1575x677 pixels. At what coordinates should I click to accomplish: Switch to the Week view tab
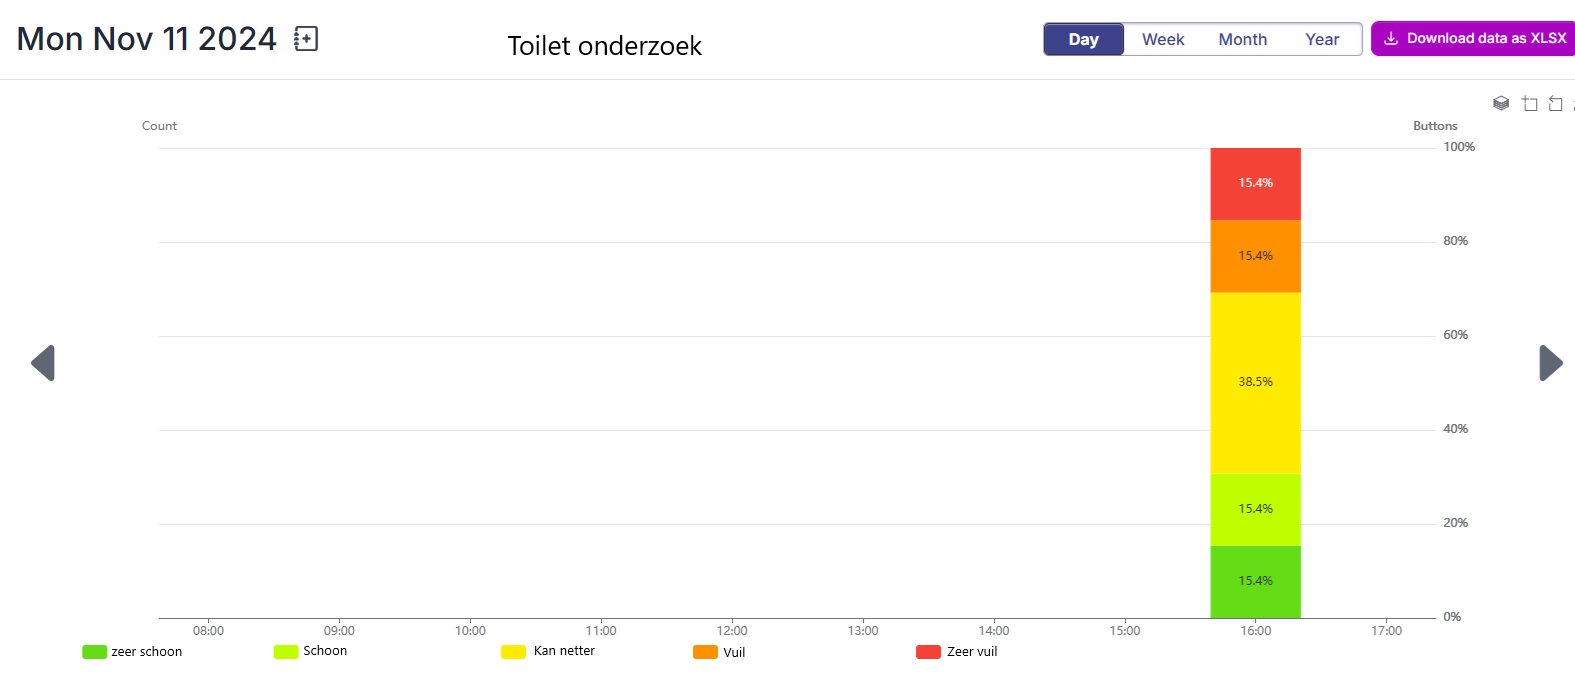pyautogui.click(x=1163, y=39)
